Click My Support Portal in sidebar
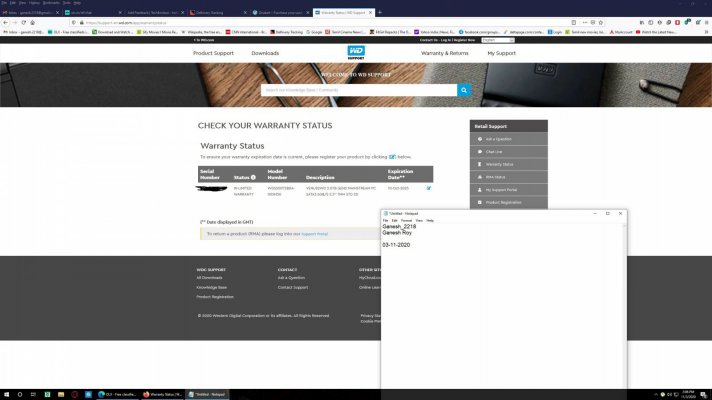Image resolution: width=712 pixels, height=400 pixels. click(x=509, y=190)
